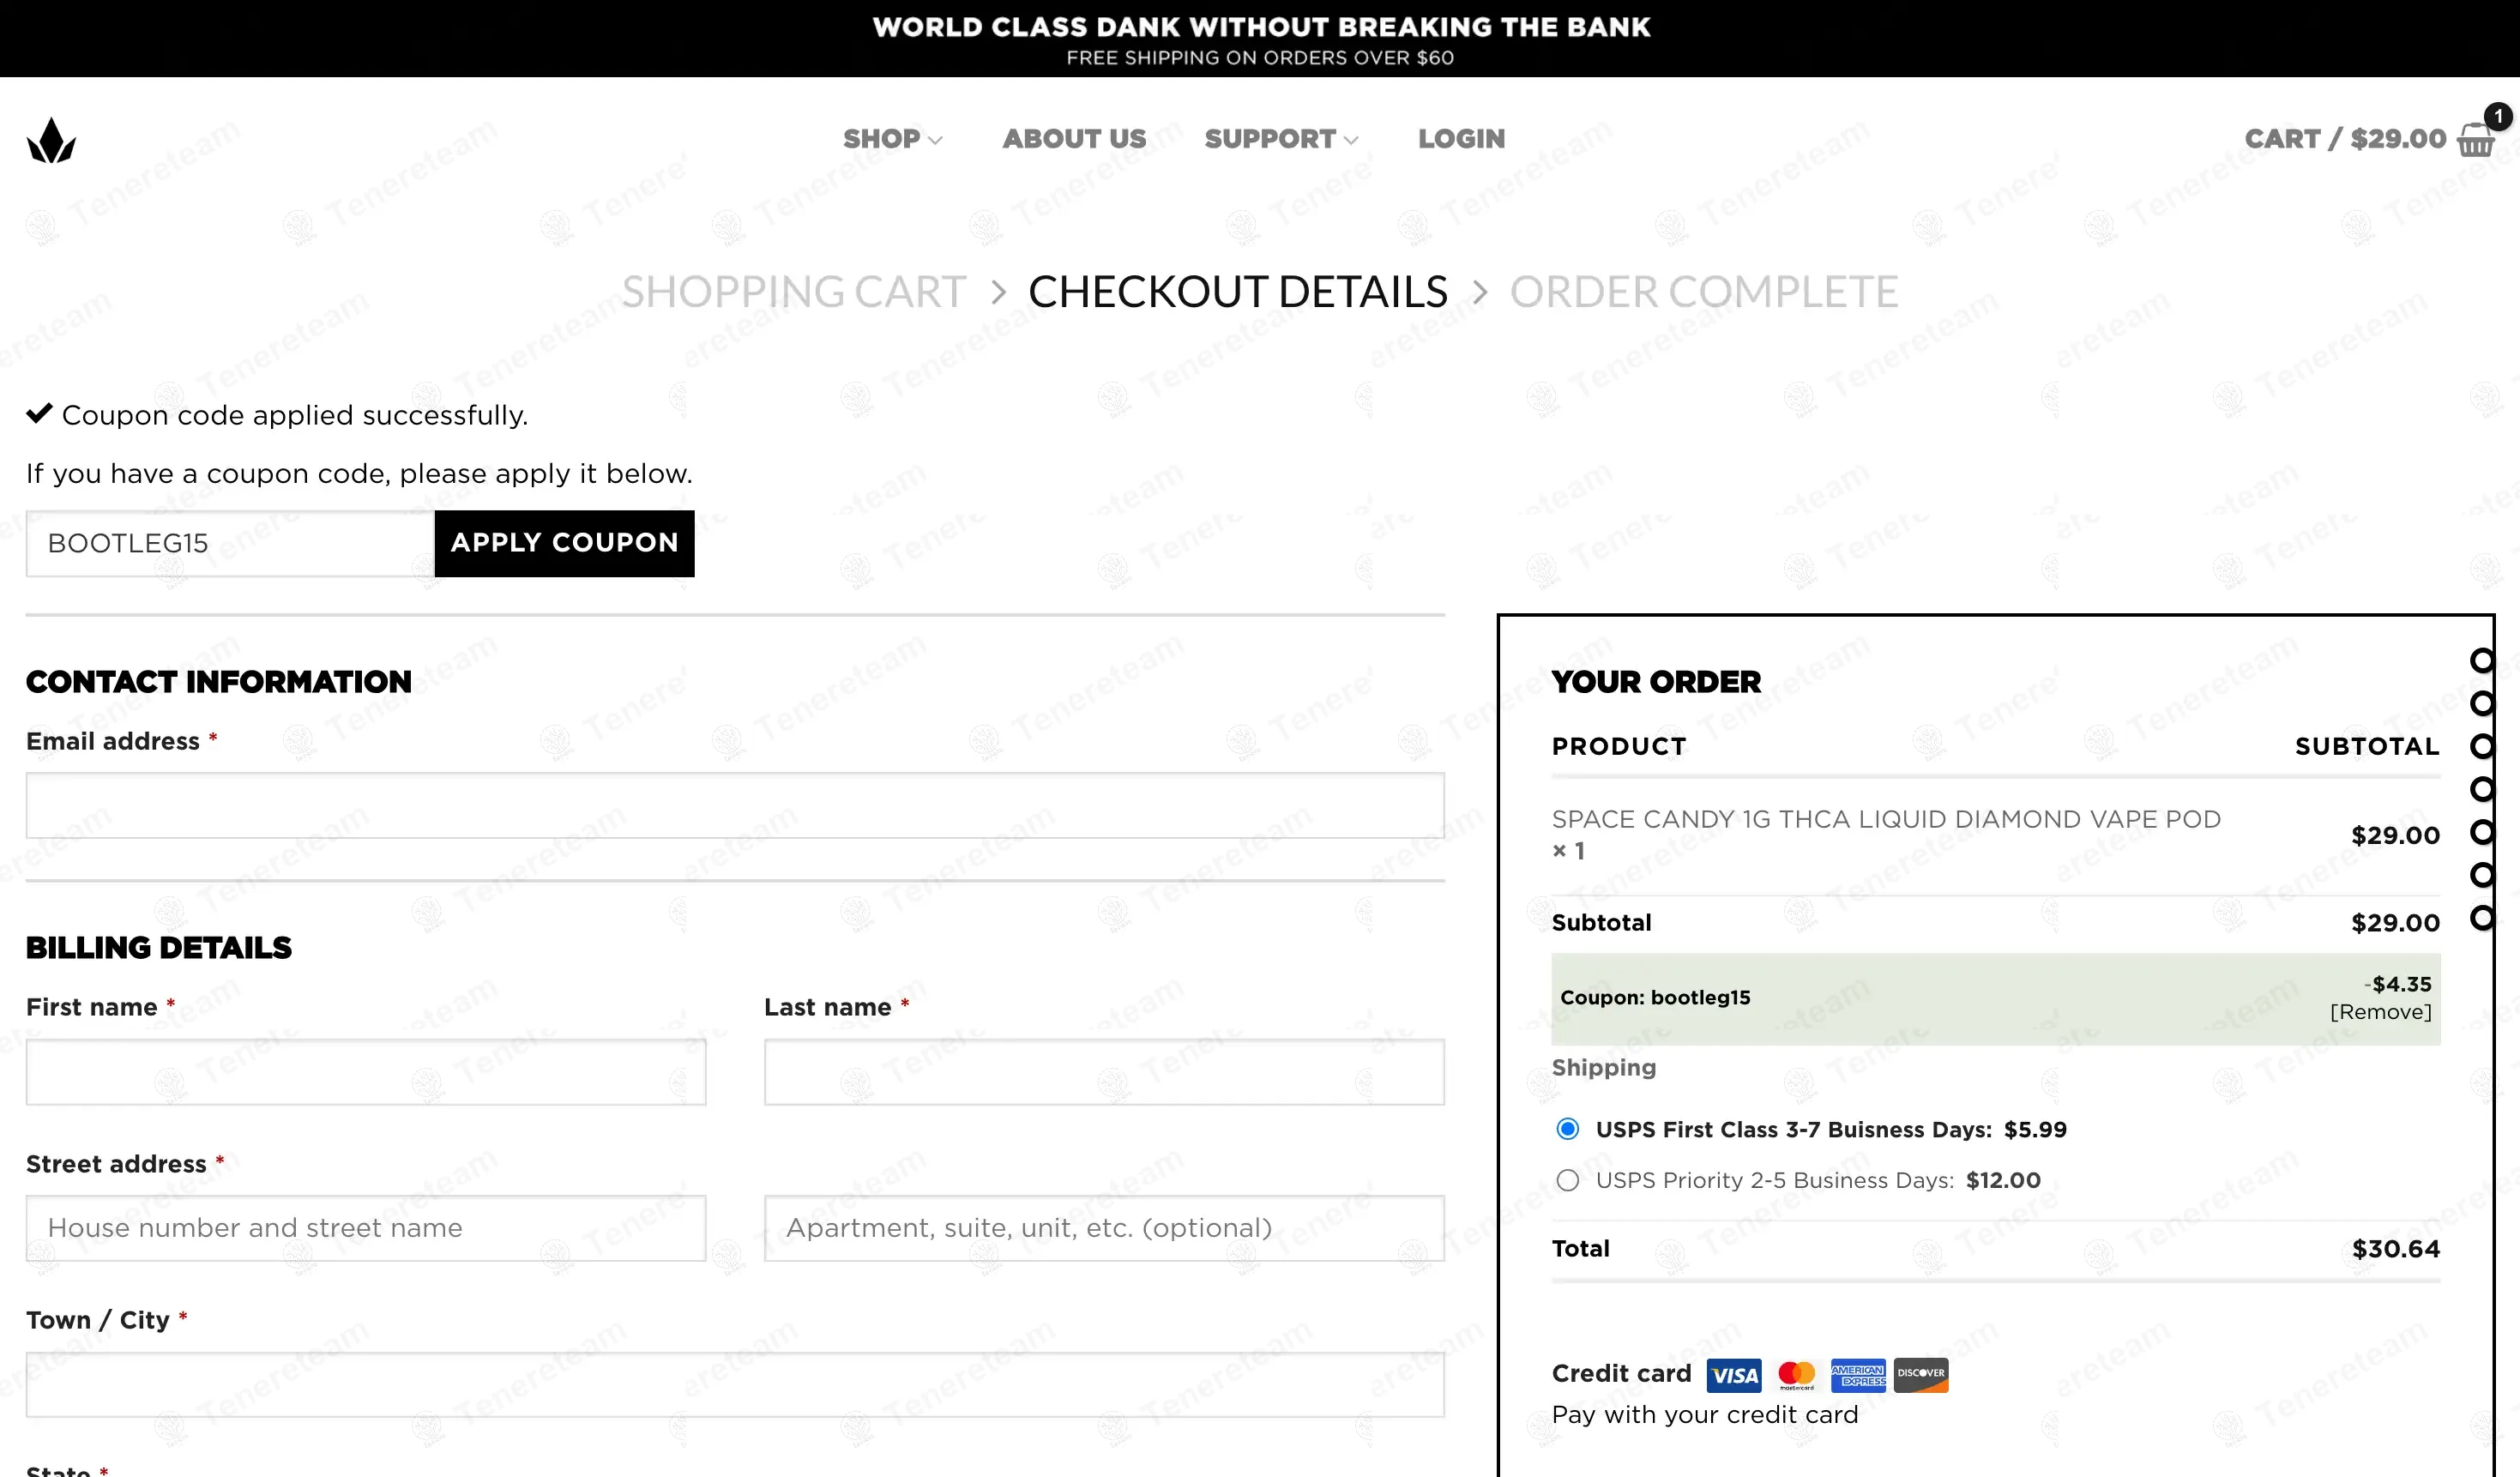Viewport: 2520px width, 1477px height.
Task: Expand the Shop dropdown menu
Action: (891, 139)
